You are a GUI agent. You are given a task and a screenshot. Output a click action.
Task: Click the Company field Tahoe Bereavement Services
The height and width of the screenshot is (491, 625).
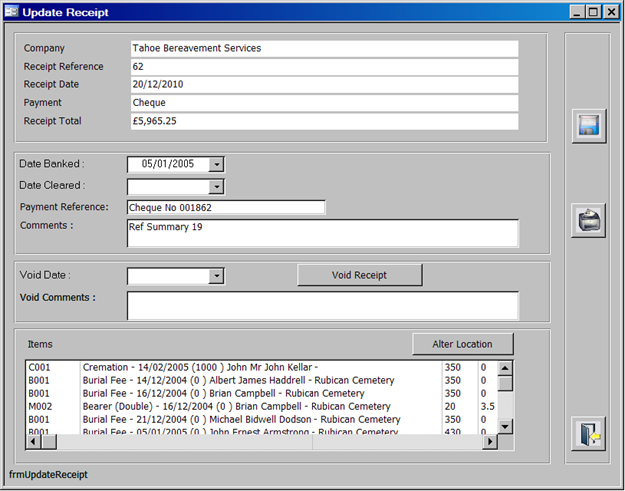pyautogui.click(x=324, y=48)
